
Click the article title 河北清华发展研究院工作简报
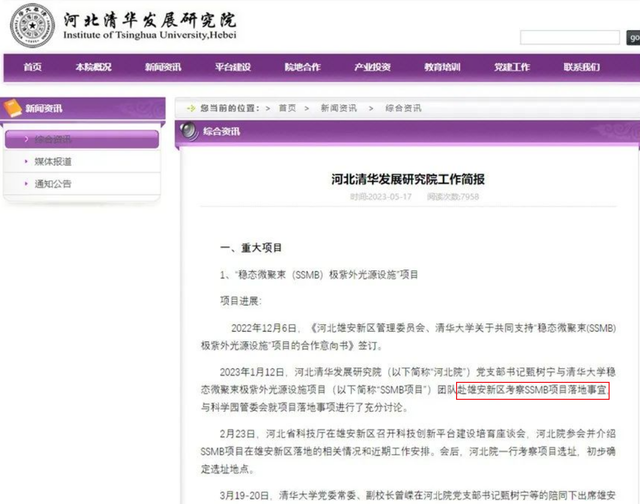(x=408, y=179)
